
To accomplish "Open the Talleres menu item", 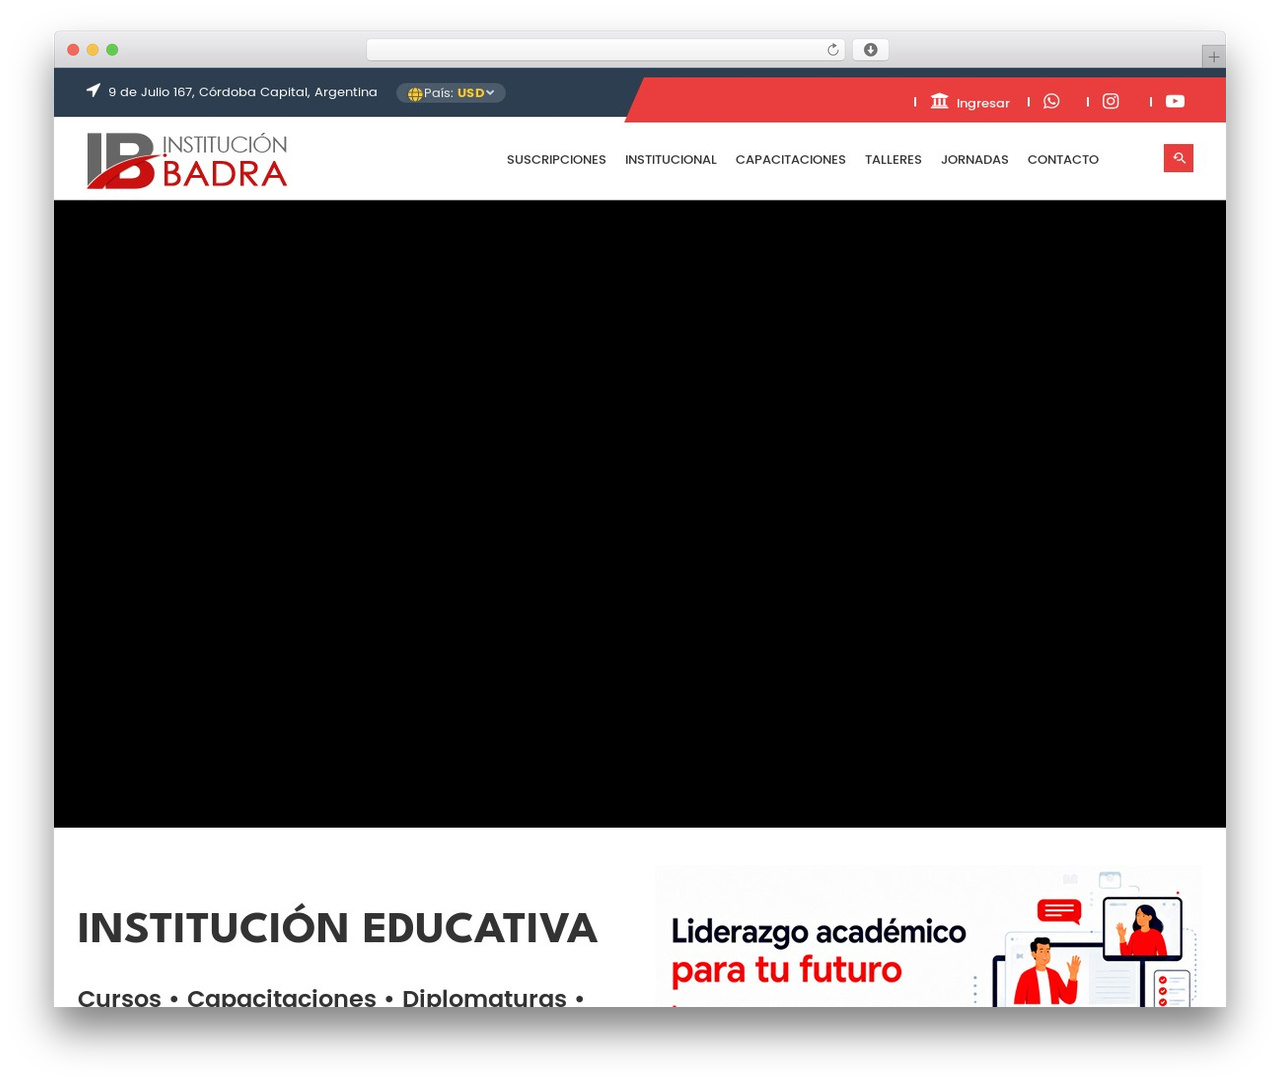I will 893,160.
